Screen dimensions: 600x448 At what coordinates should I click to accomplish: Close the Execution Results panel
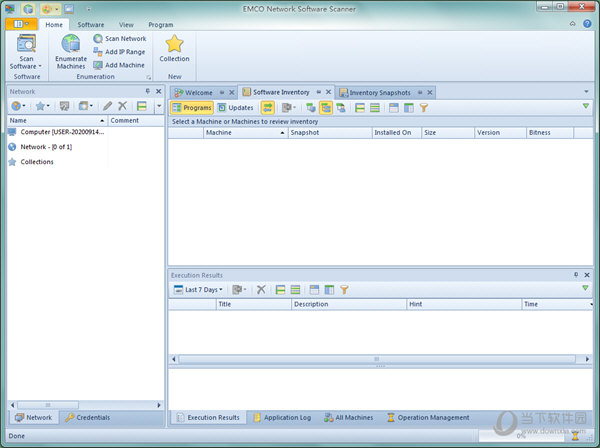587,275
